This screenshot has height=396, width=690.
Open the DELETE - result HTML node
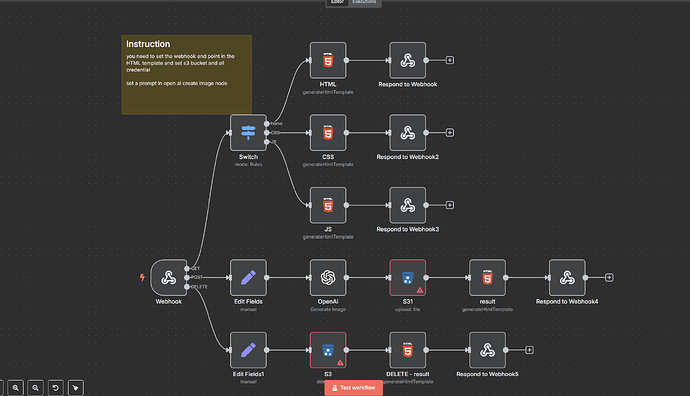point(407,350)
